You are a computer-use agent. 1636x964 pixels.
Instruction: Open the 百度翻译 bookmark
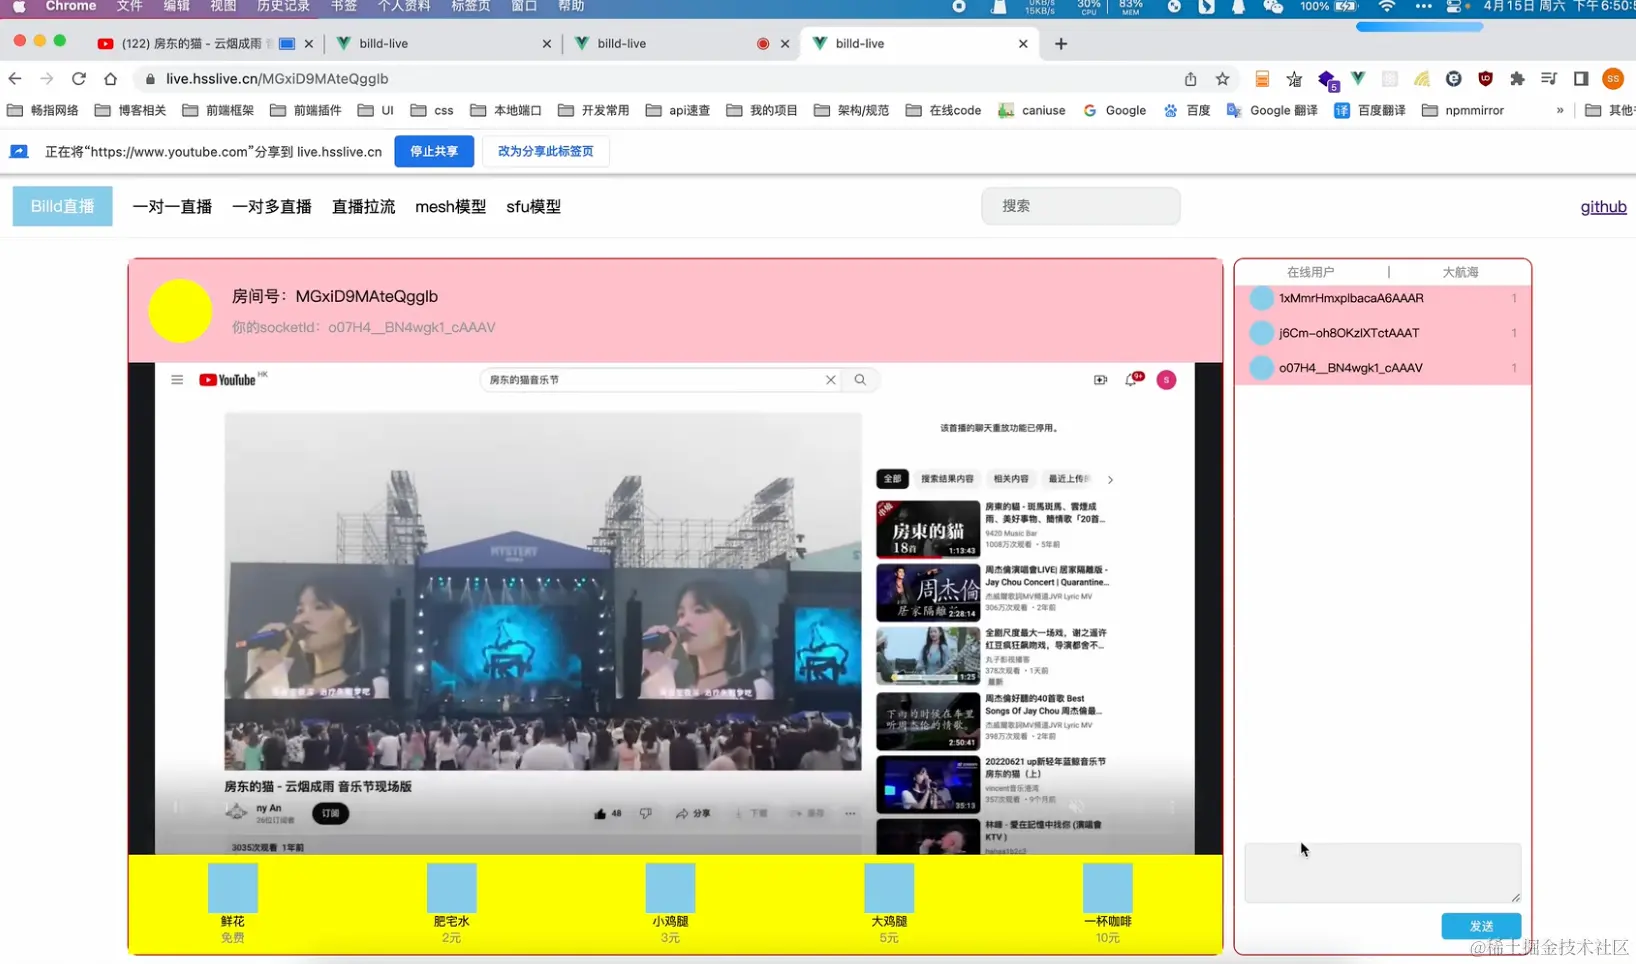point(1369,111)
